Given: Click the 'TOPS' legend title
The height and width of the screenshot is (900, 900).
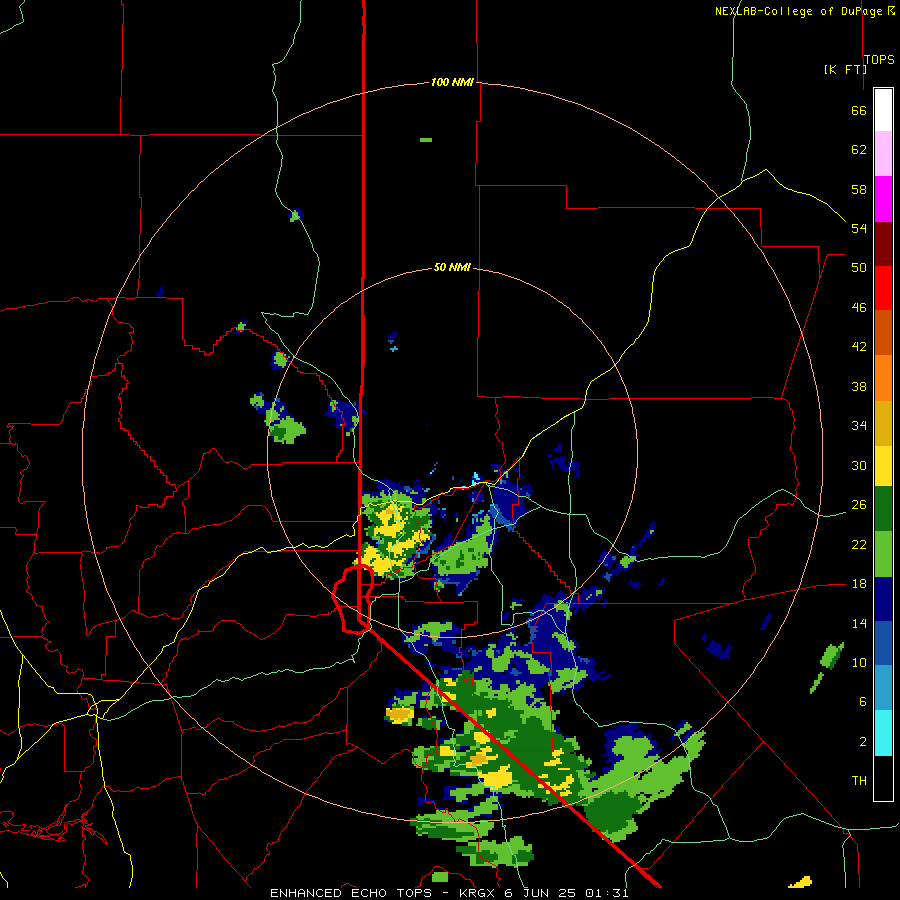Looking at the screenshot, I should [879, 60].
